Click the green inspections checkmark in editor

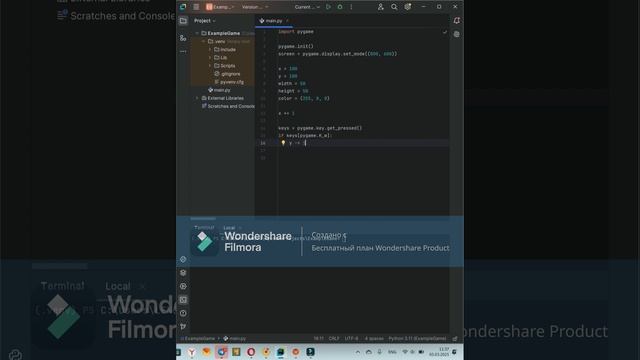pyautogui.click(x=444, y=32)
